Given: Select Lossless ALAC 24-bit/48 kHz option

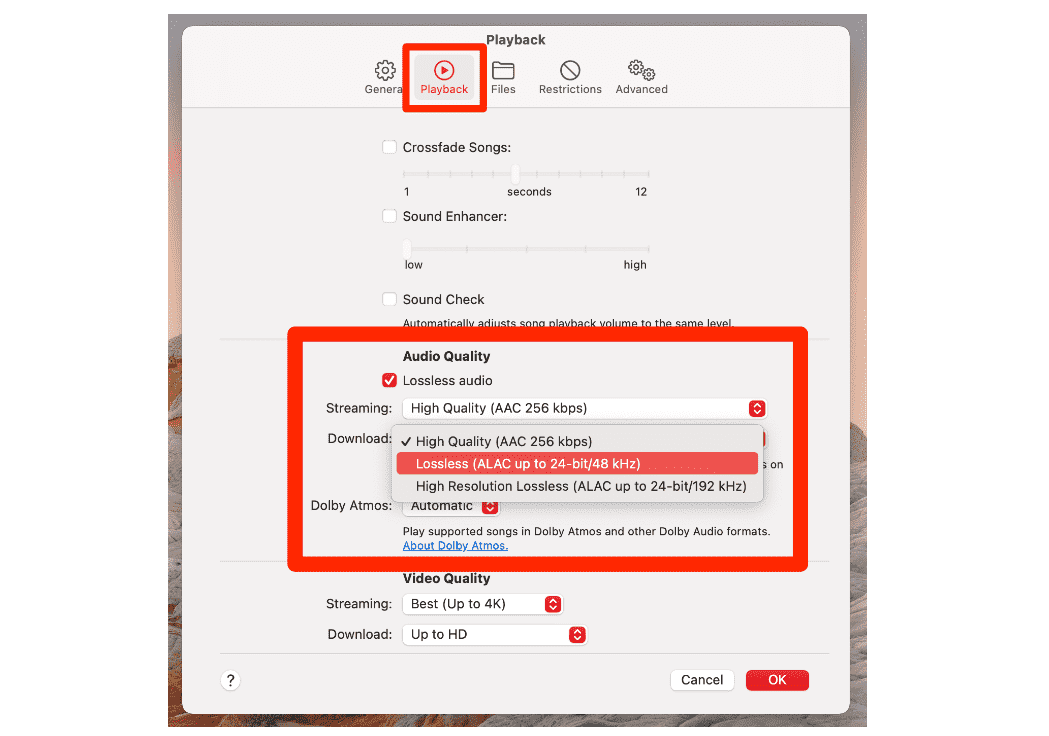Looking at the screenshot, I should click(577, 464).
